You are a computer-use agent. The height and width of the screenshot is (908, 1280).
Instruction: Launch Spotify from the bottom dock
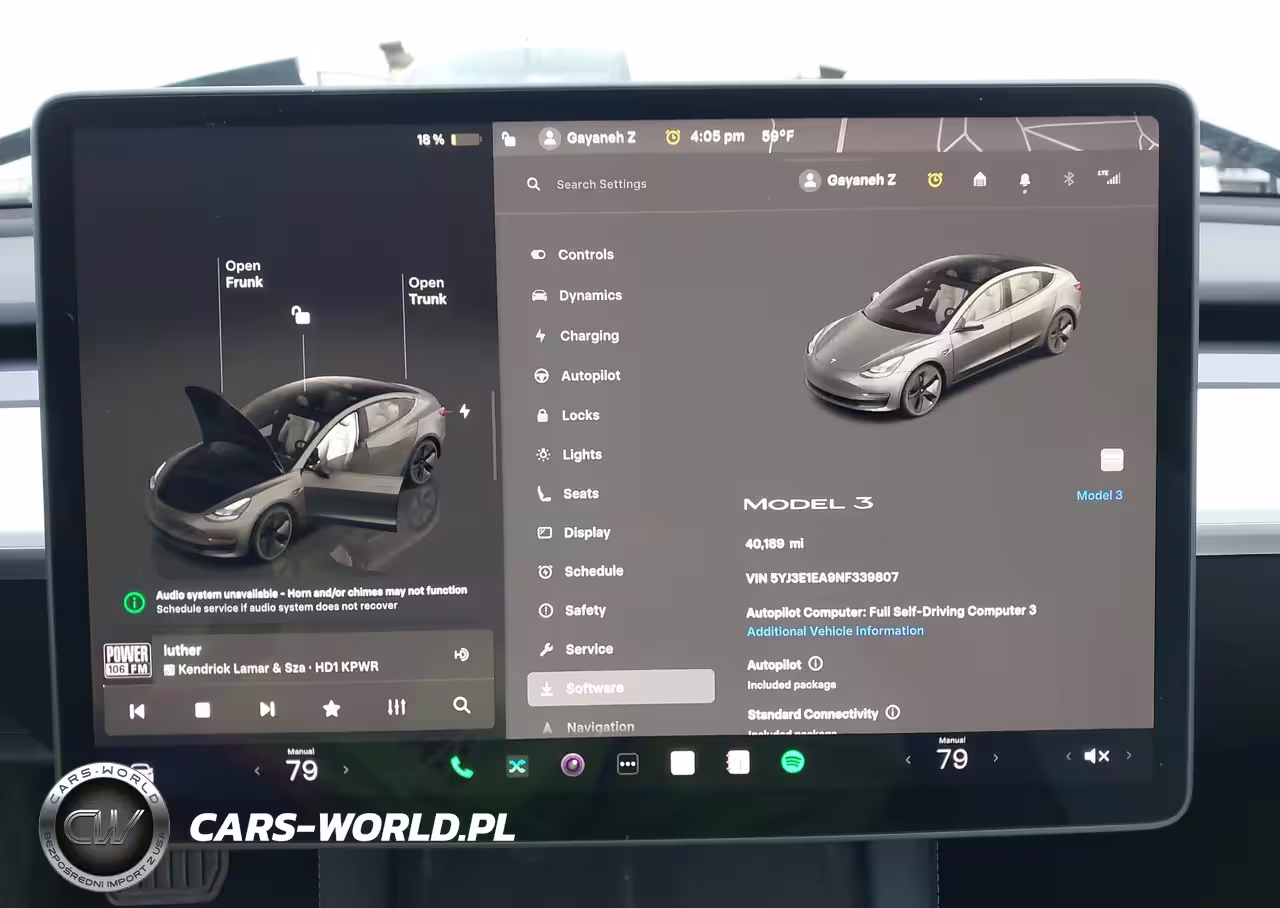792,762
